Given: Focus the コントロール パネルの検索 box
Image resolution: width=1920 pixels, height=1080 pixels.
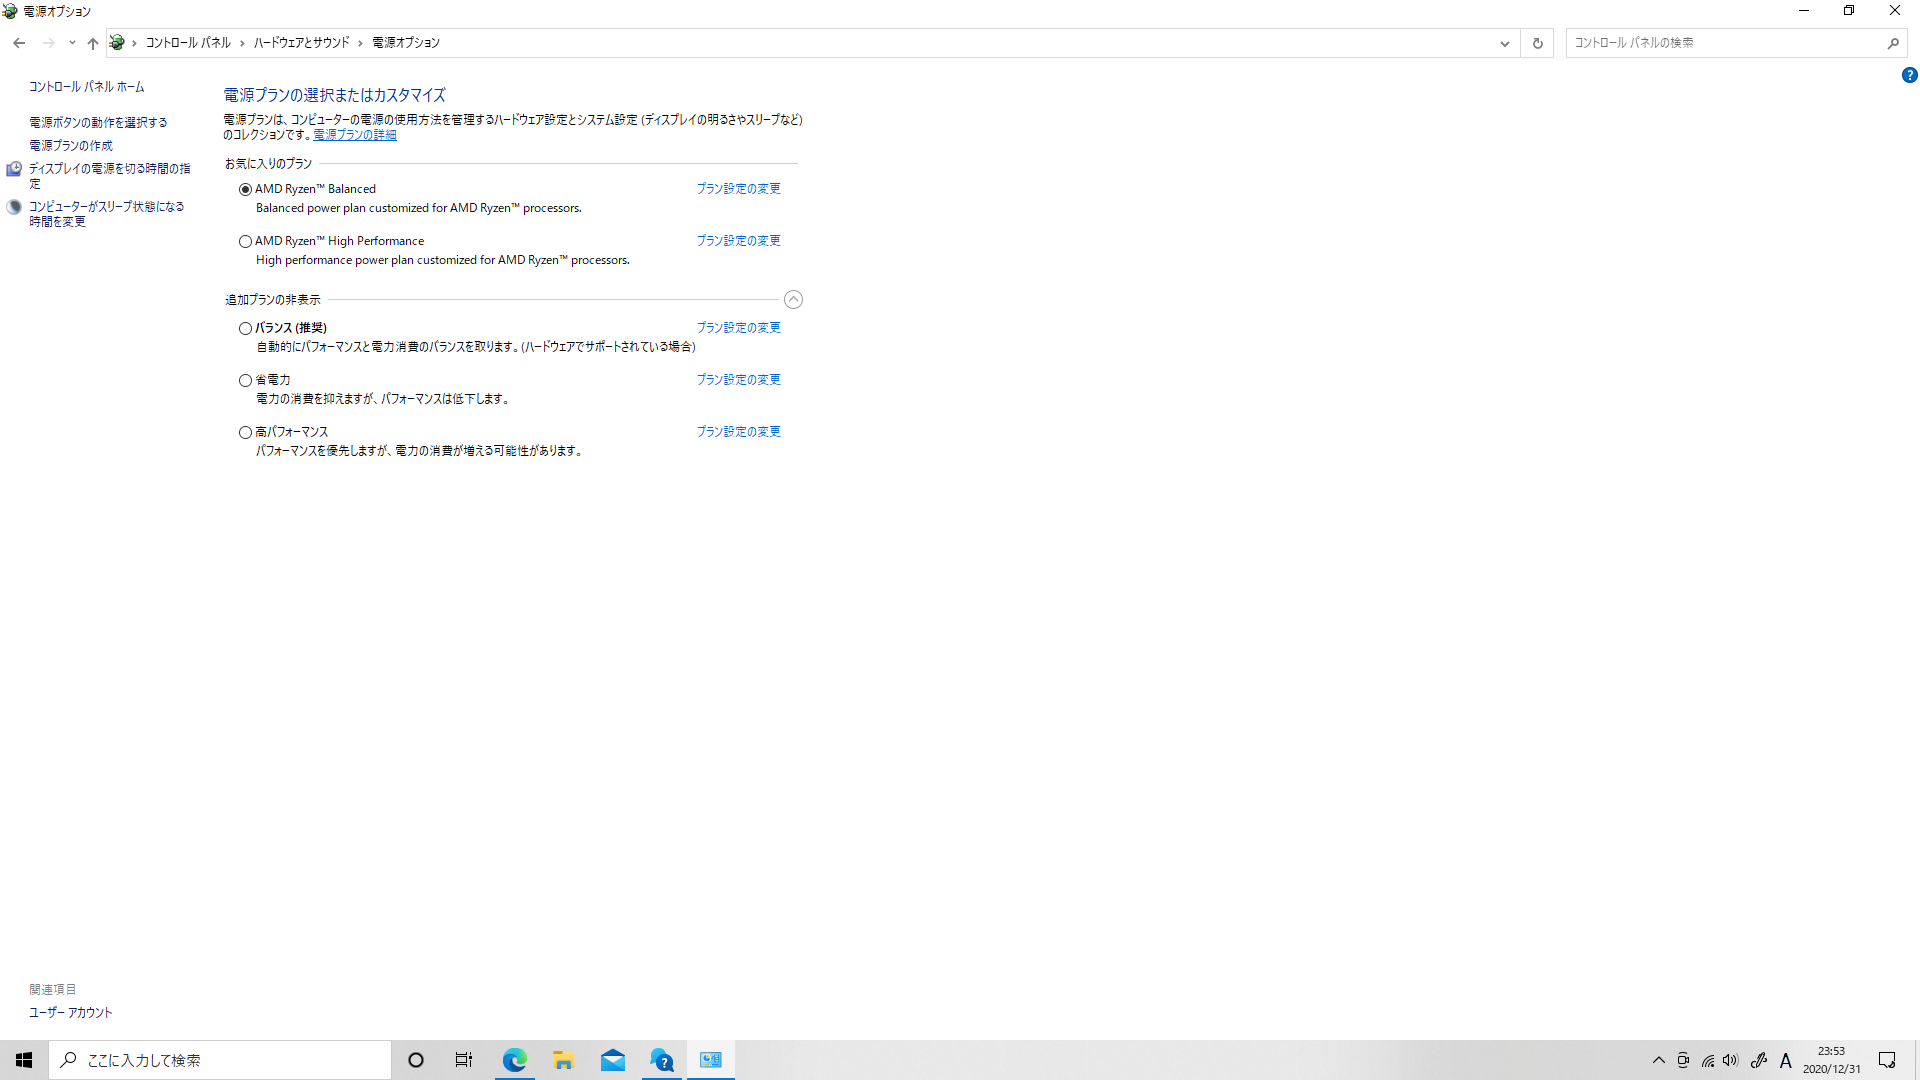Looking at the screenshot, I should pyautogui.click(x=1725, y=43).
